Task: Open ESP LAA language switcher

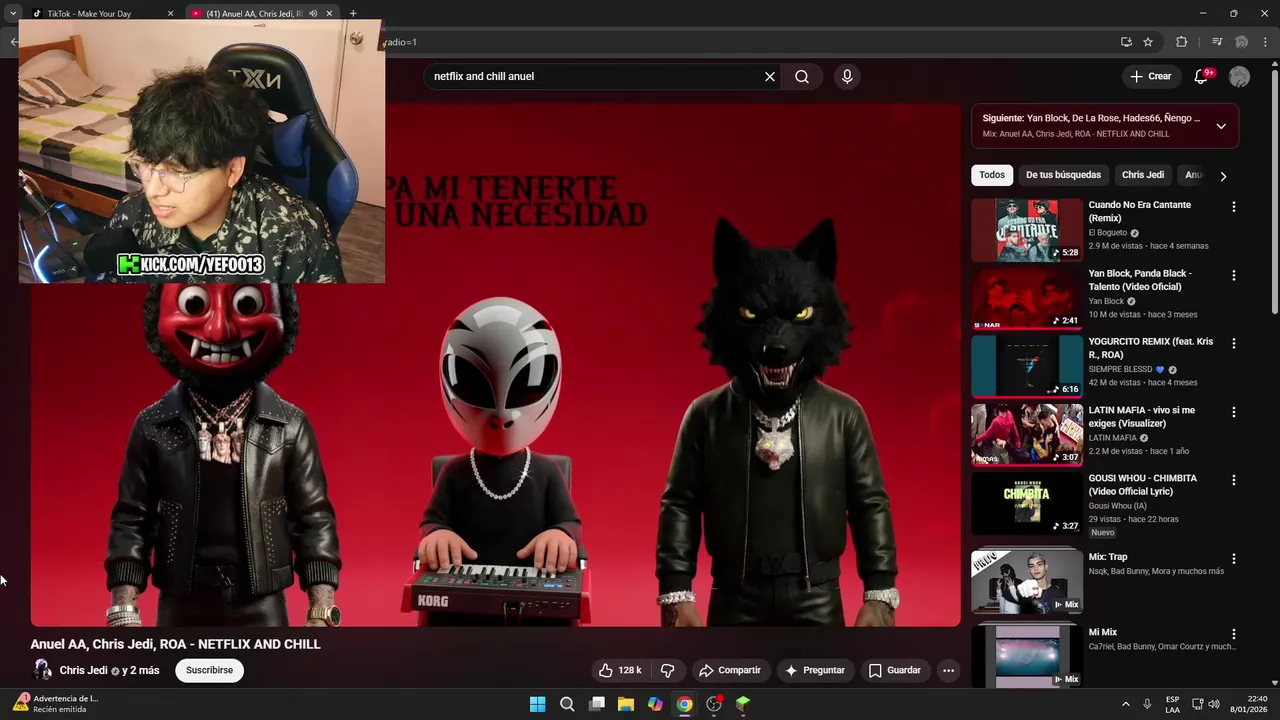Action: point(1172,704)
